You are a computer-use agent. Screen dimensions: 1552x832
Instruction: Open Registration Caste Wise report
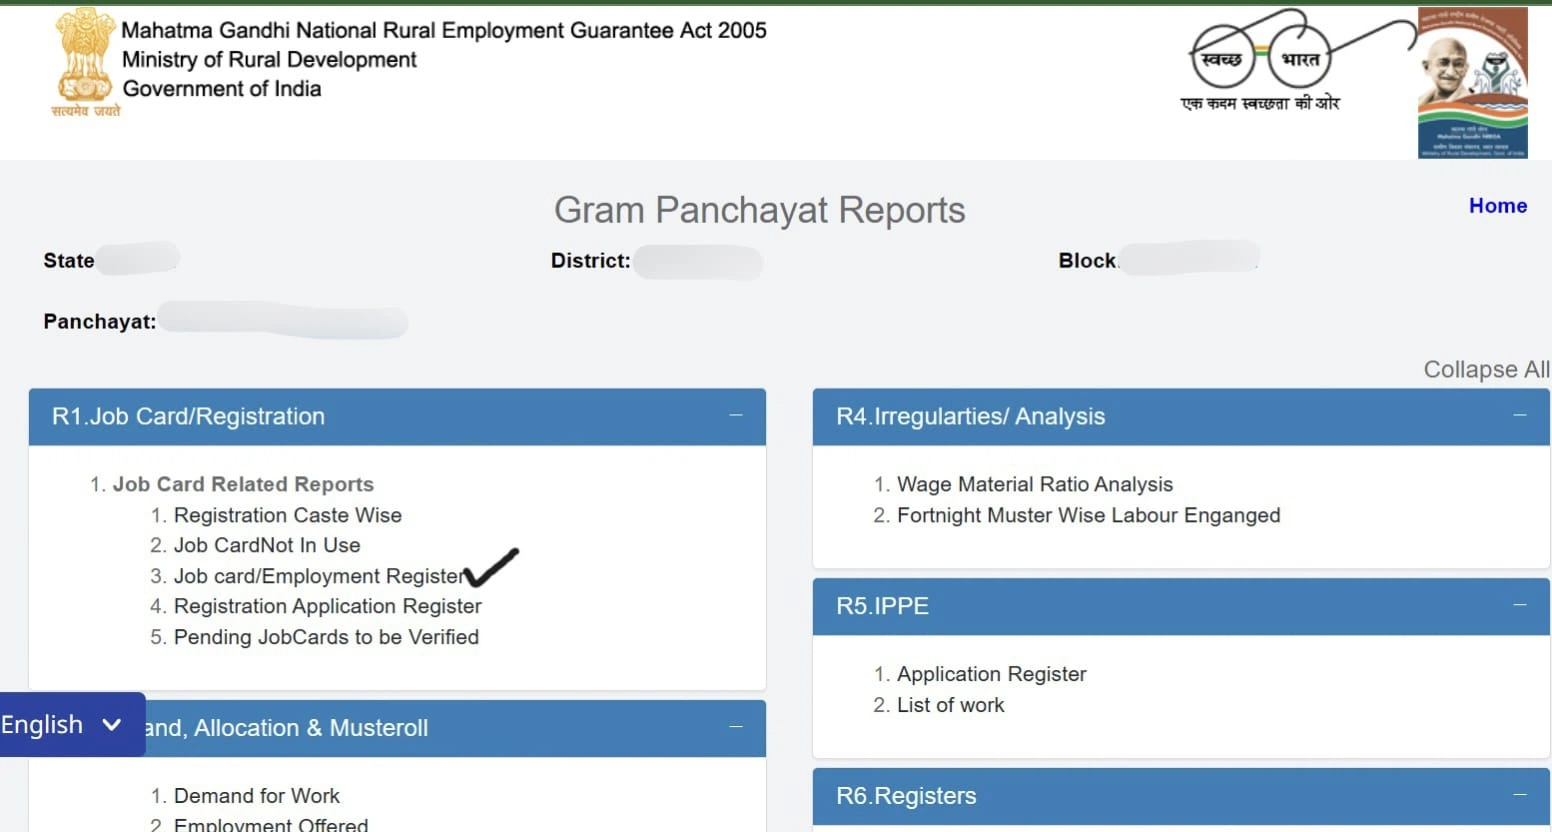point(287,515)
